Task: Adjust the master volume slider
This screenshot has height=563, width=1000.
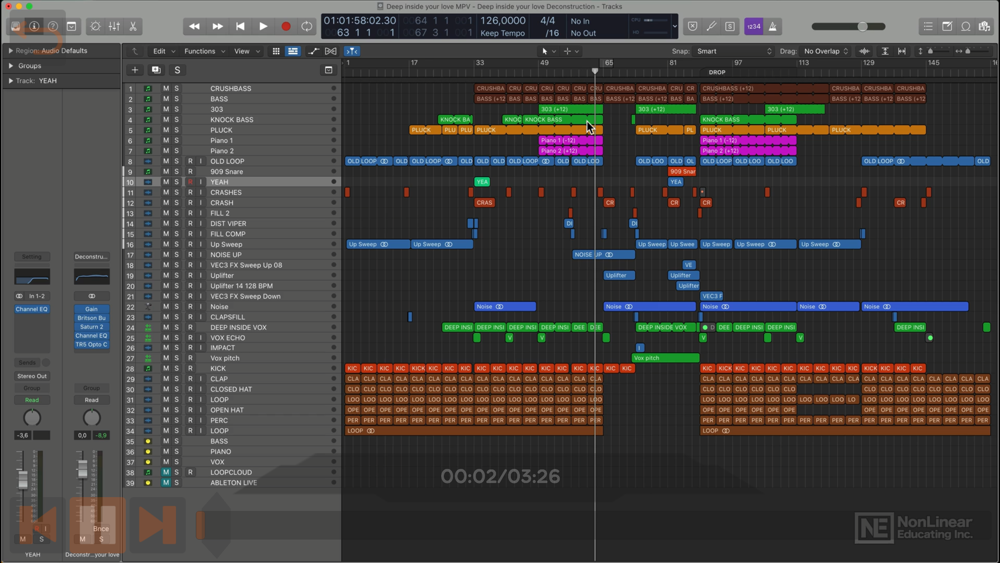Action: [x=848, y=26]
